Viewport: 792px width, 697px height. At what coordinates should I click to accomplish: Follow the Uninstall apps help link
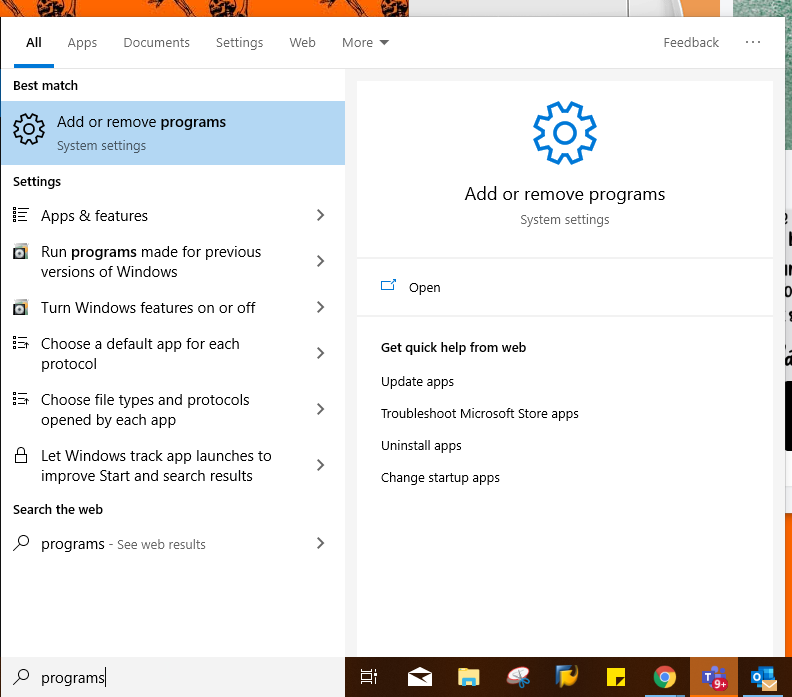tap(421, 445)
